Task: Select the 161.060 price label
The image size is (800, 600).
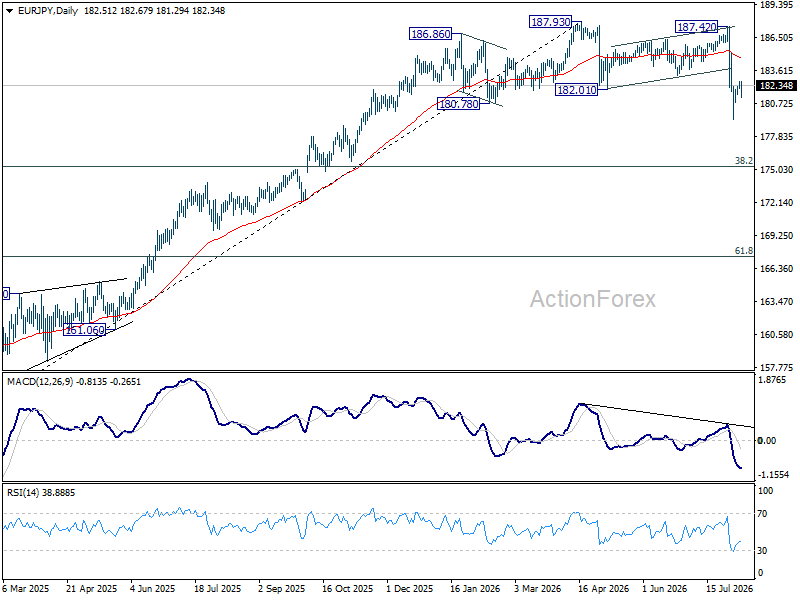Action: pyautogui.click(x=85, y=330)
